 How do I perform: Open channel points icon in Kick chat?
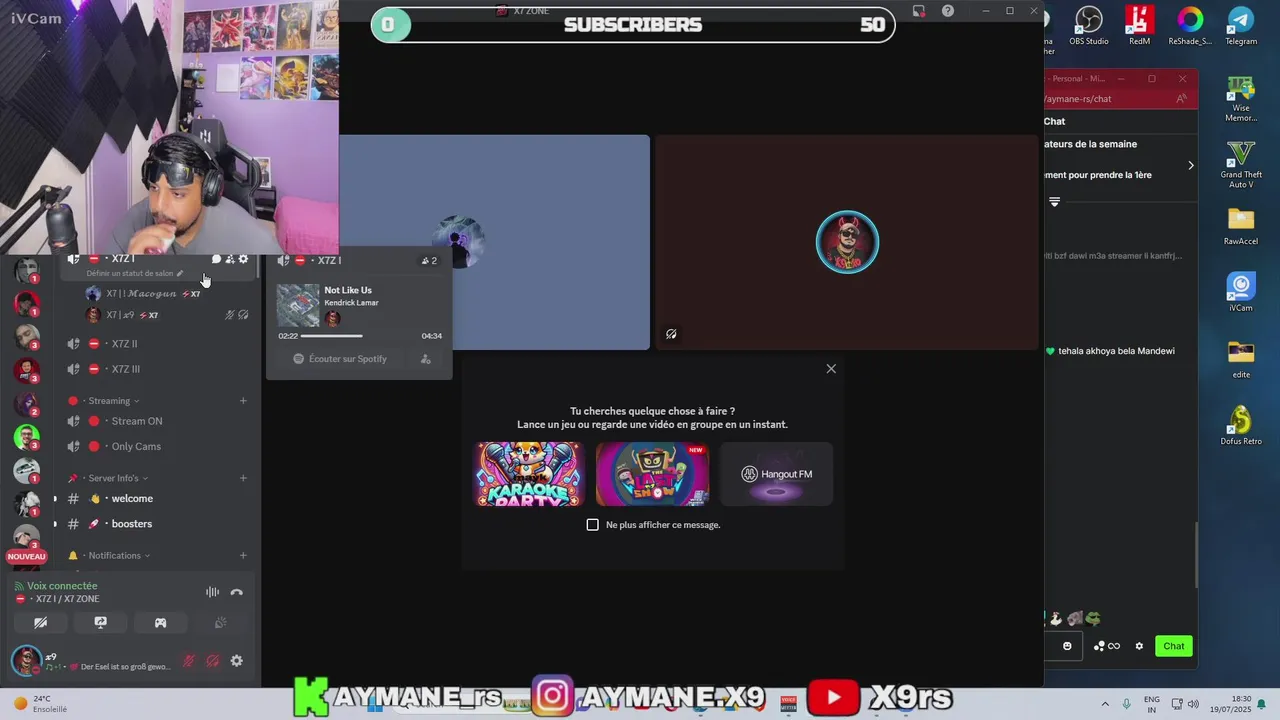point(1106,646)
